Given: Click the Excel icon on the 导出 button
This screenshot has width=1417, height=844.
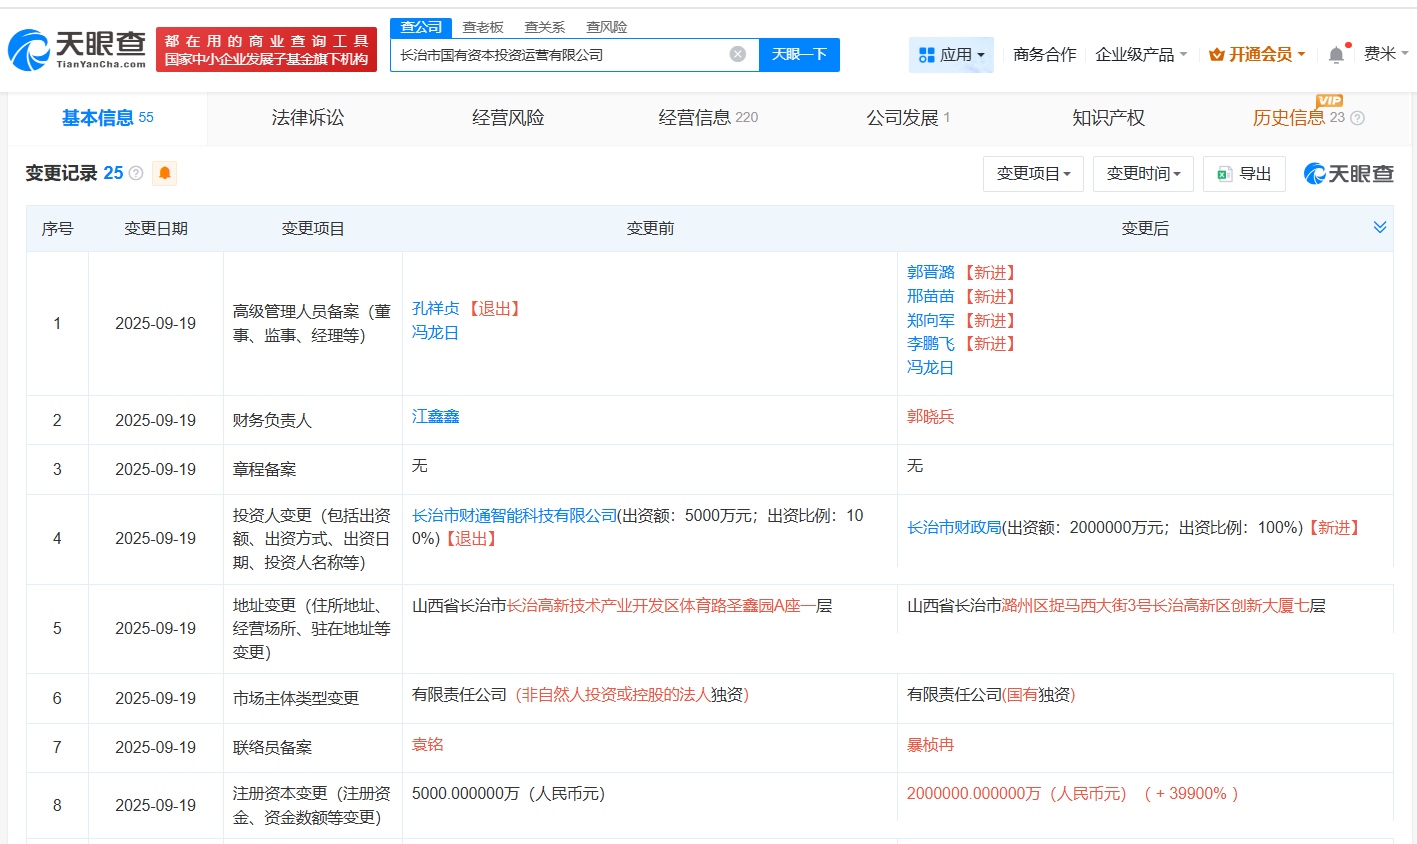Looking at the screenshot, I should tap(1225, 173).
